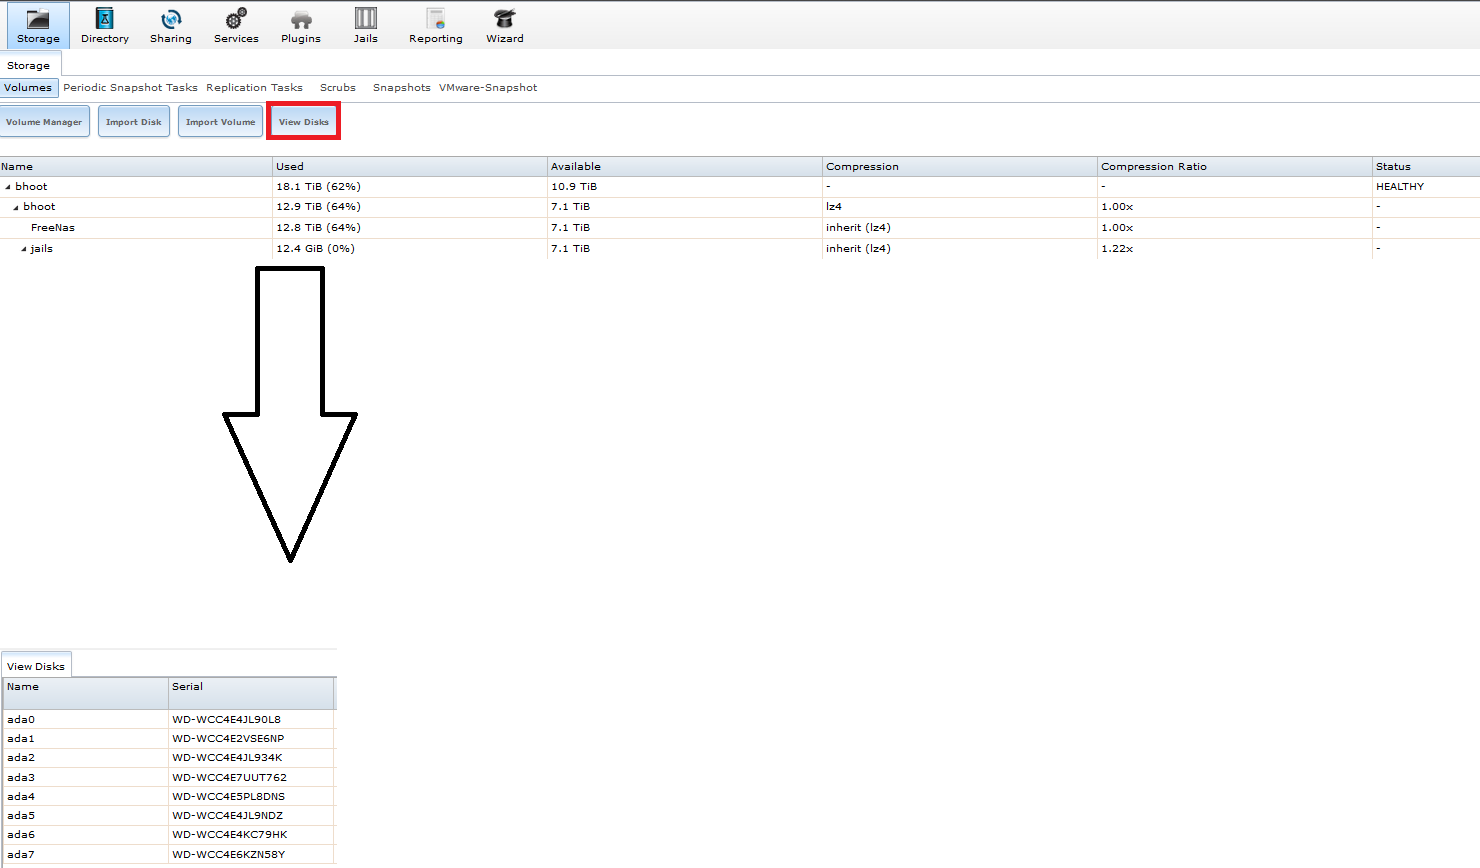Screen dimensions: 1480x868
Task: Sort by the Compression column header
Action: pyautogui.click(x=960, y=167)
